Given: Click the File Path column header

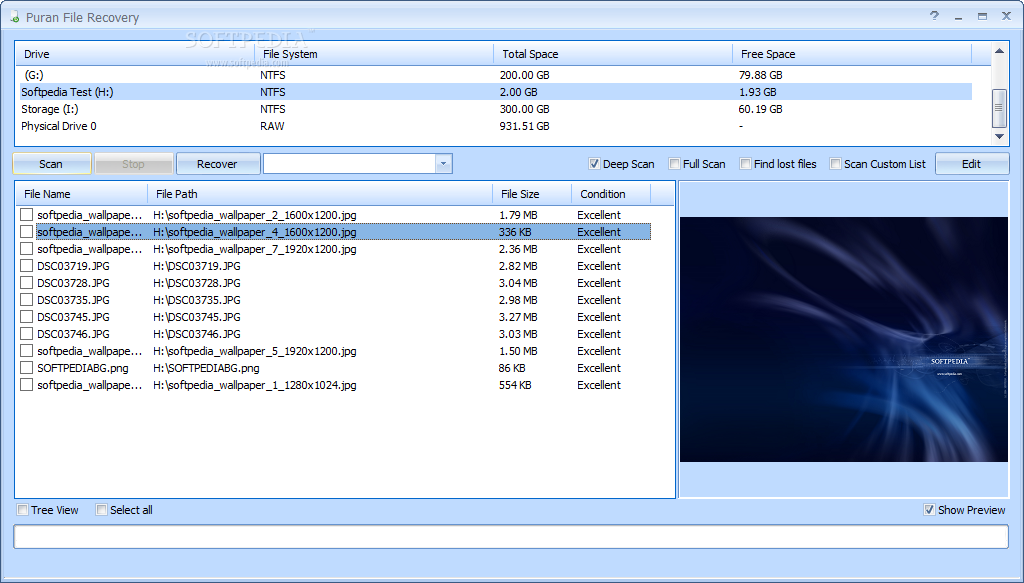Looking at the screenshot, I should (320, 194).
